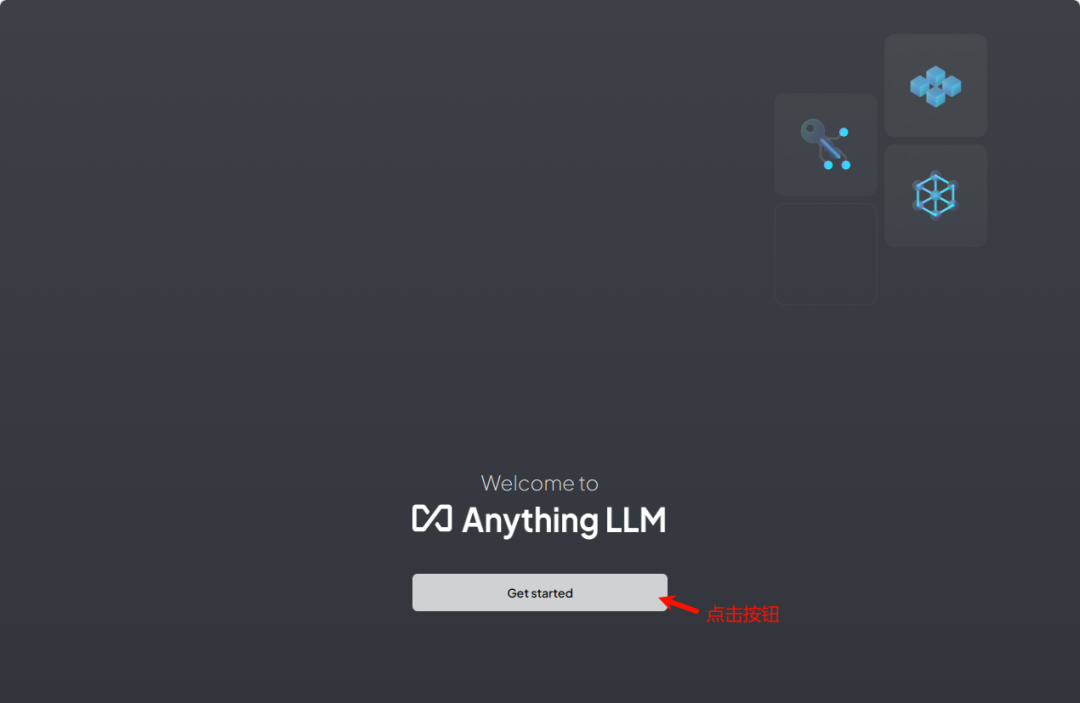Select the tile containing the hexagon cube
The height and width of the screenshot is (703, 1080).
tap(935, 196)
